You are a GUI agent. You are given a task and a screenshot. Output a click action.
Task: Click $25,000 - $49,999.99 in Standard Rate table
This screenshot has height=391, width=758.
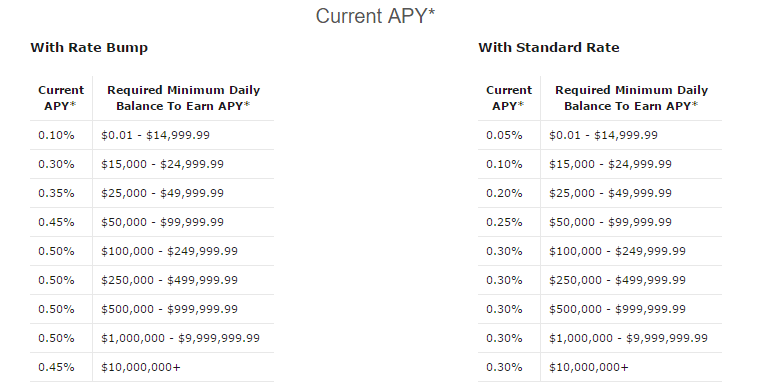(x=610, y=193)
